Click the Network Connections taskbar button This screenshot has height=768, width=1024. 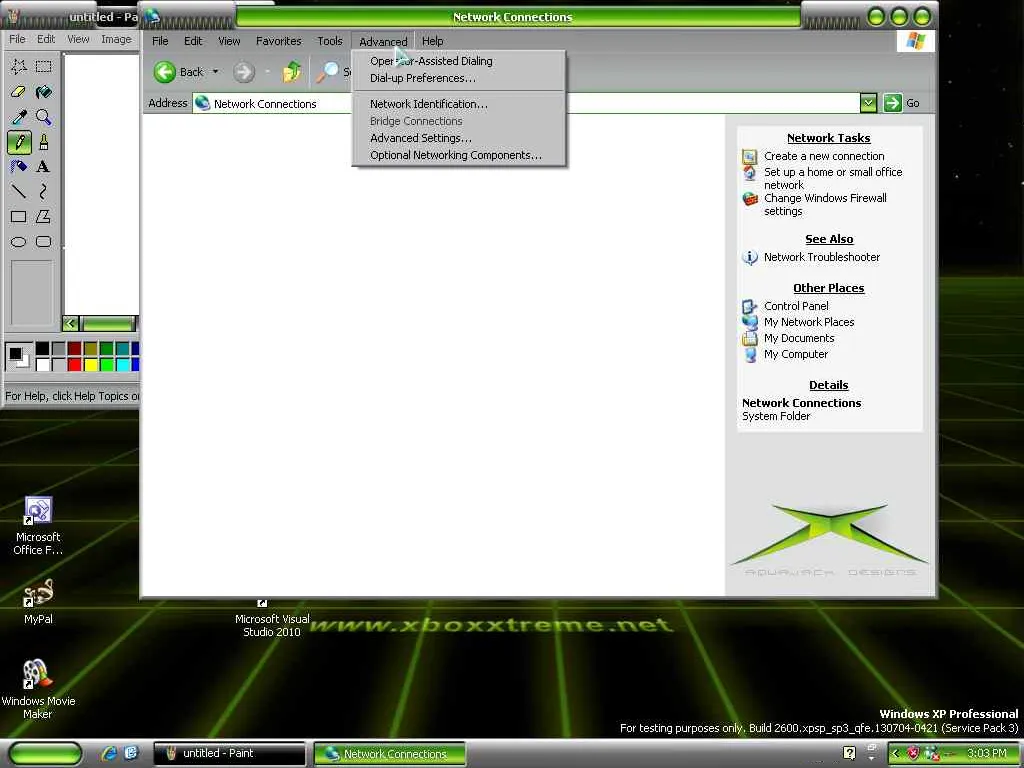390,754
